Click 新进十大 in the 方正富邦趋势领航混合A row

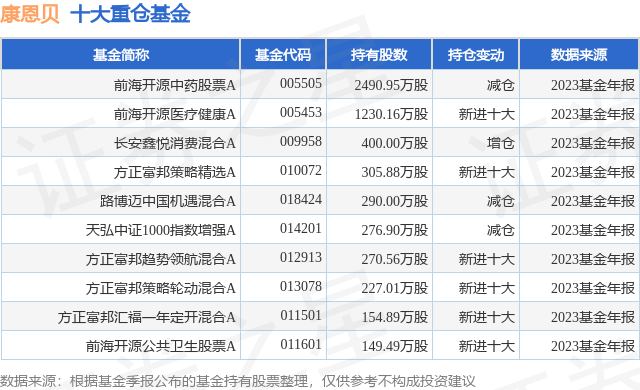point(487,259)
